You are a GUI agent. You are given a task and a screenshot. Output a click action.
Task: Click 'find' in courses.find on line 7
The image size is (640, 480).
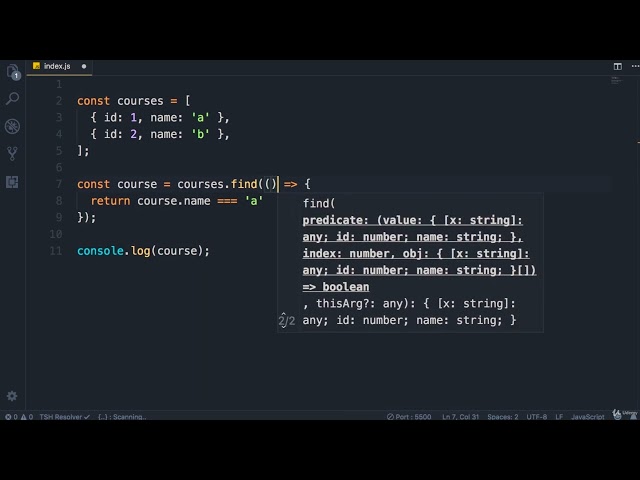tap(244, 184)
